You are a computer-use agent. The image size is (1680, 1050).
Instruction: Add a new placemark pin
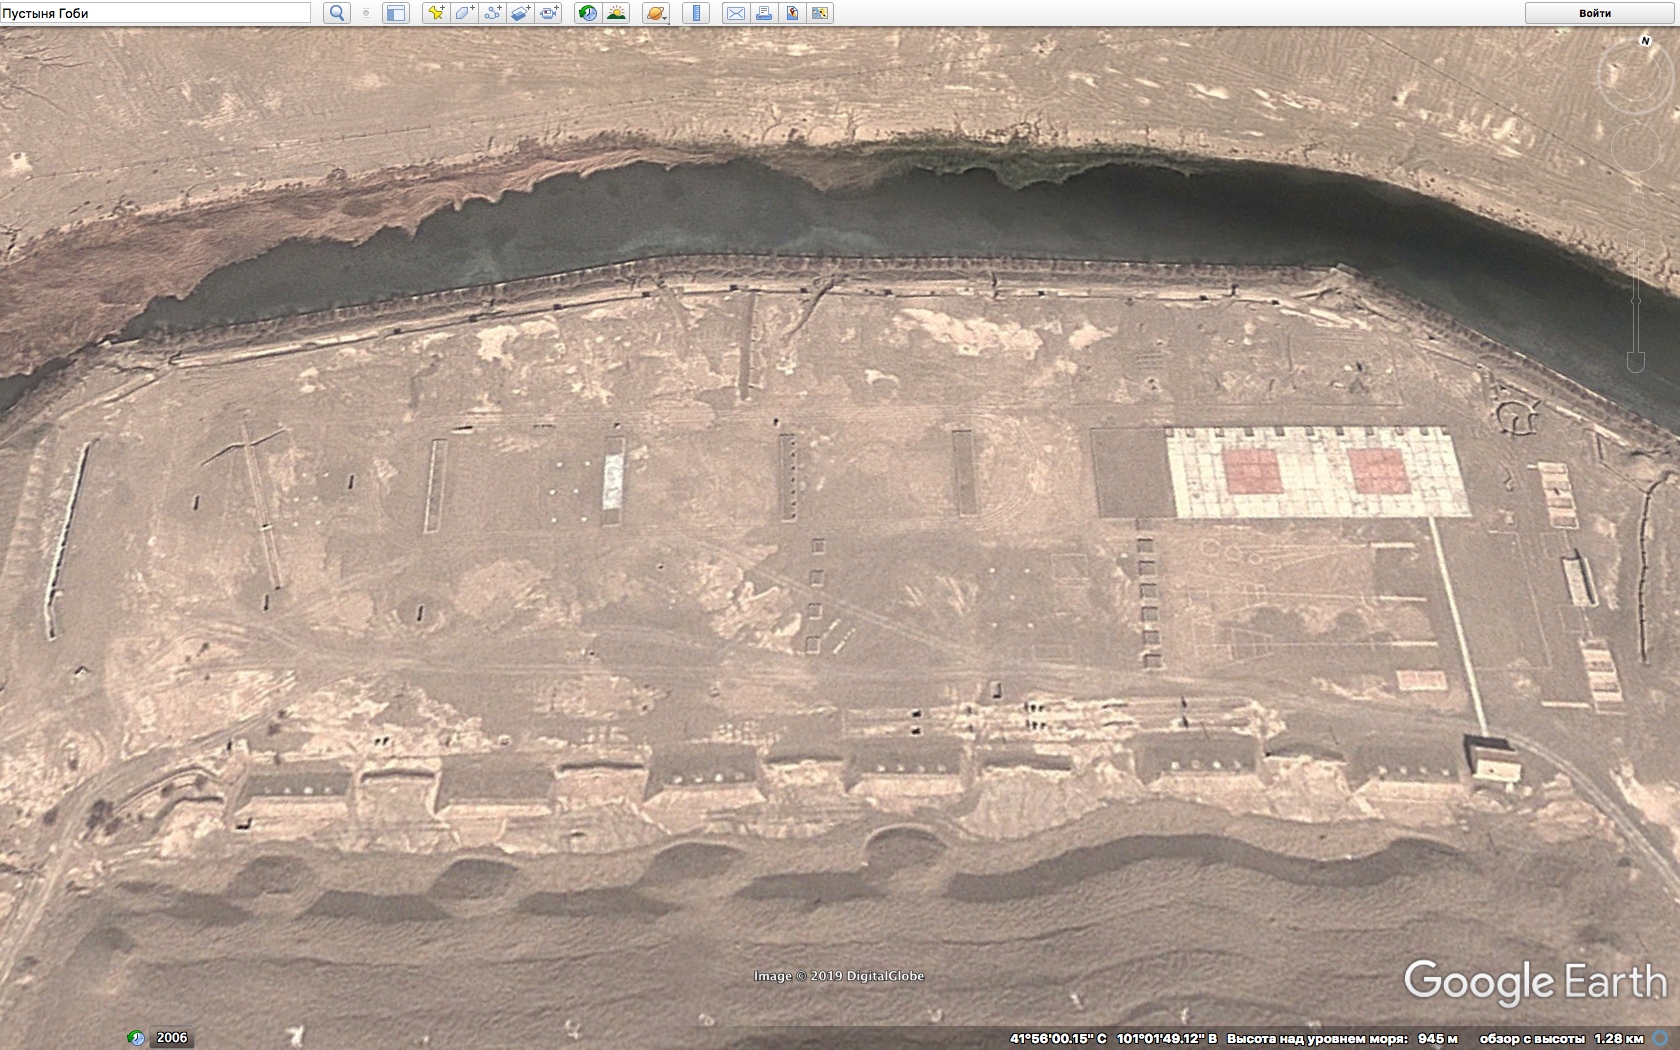pyautogui.click(x=435, y=13)
